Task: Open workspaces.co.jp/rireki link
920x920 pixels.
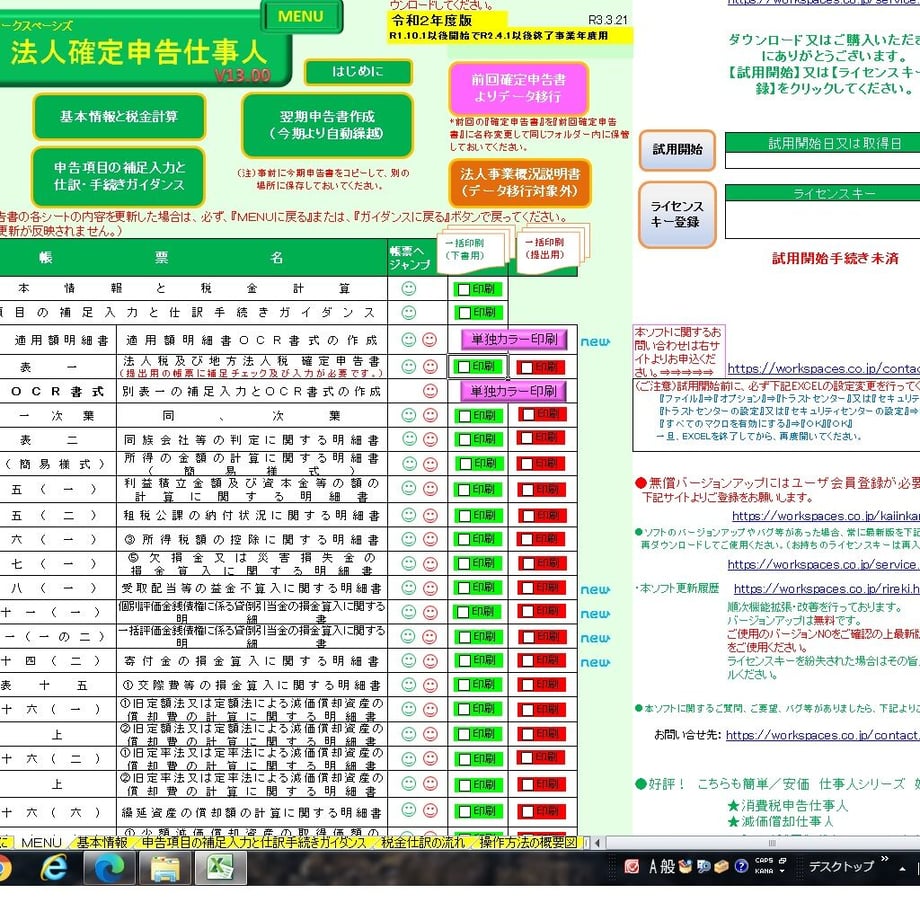Action: pyautogui.click(x=826, y=588)
